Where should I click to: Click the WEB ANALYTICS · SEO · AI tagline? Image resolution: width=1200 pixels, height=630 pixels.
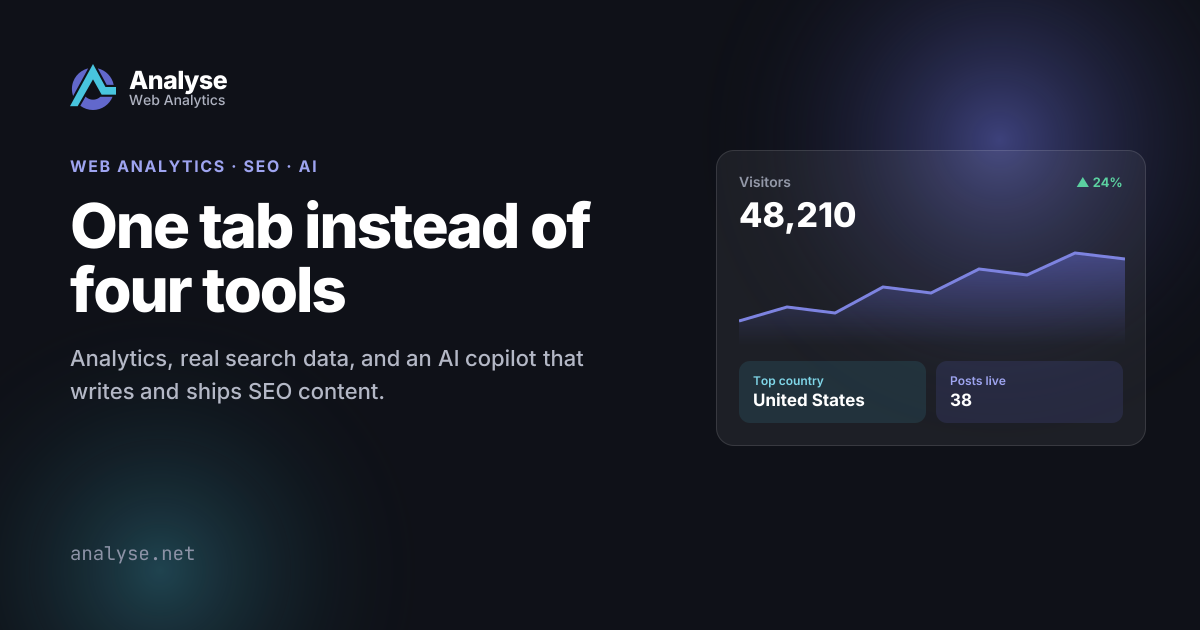click(x=194, y=166)
